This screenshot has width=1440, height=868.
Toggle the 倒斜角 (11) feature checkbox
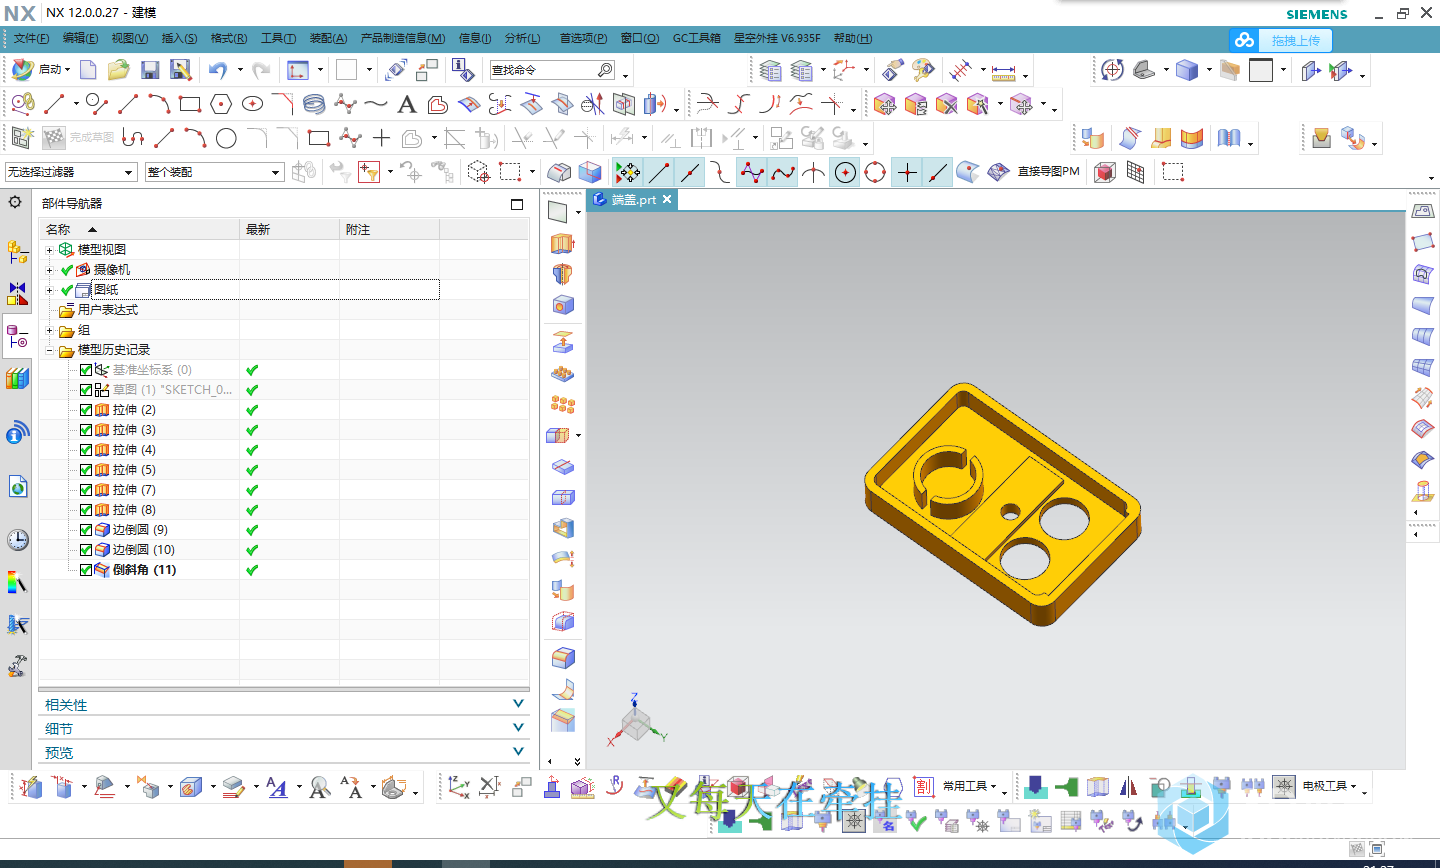86,570
